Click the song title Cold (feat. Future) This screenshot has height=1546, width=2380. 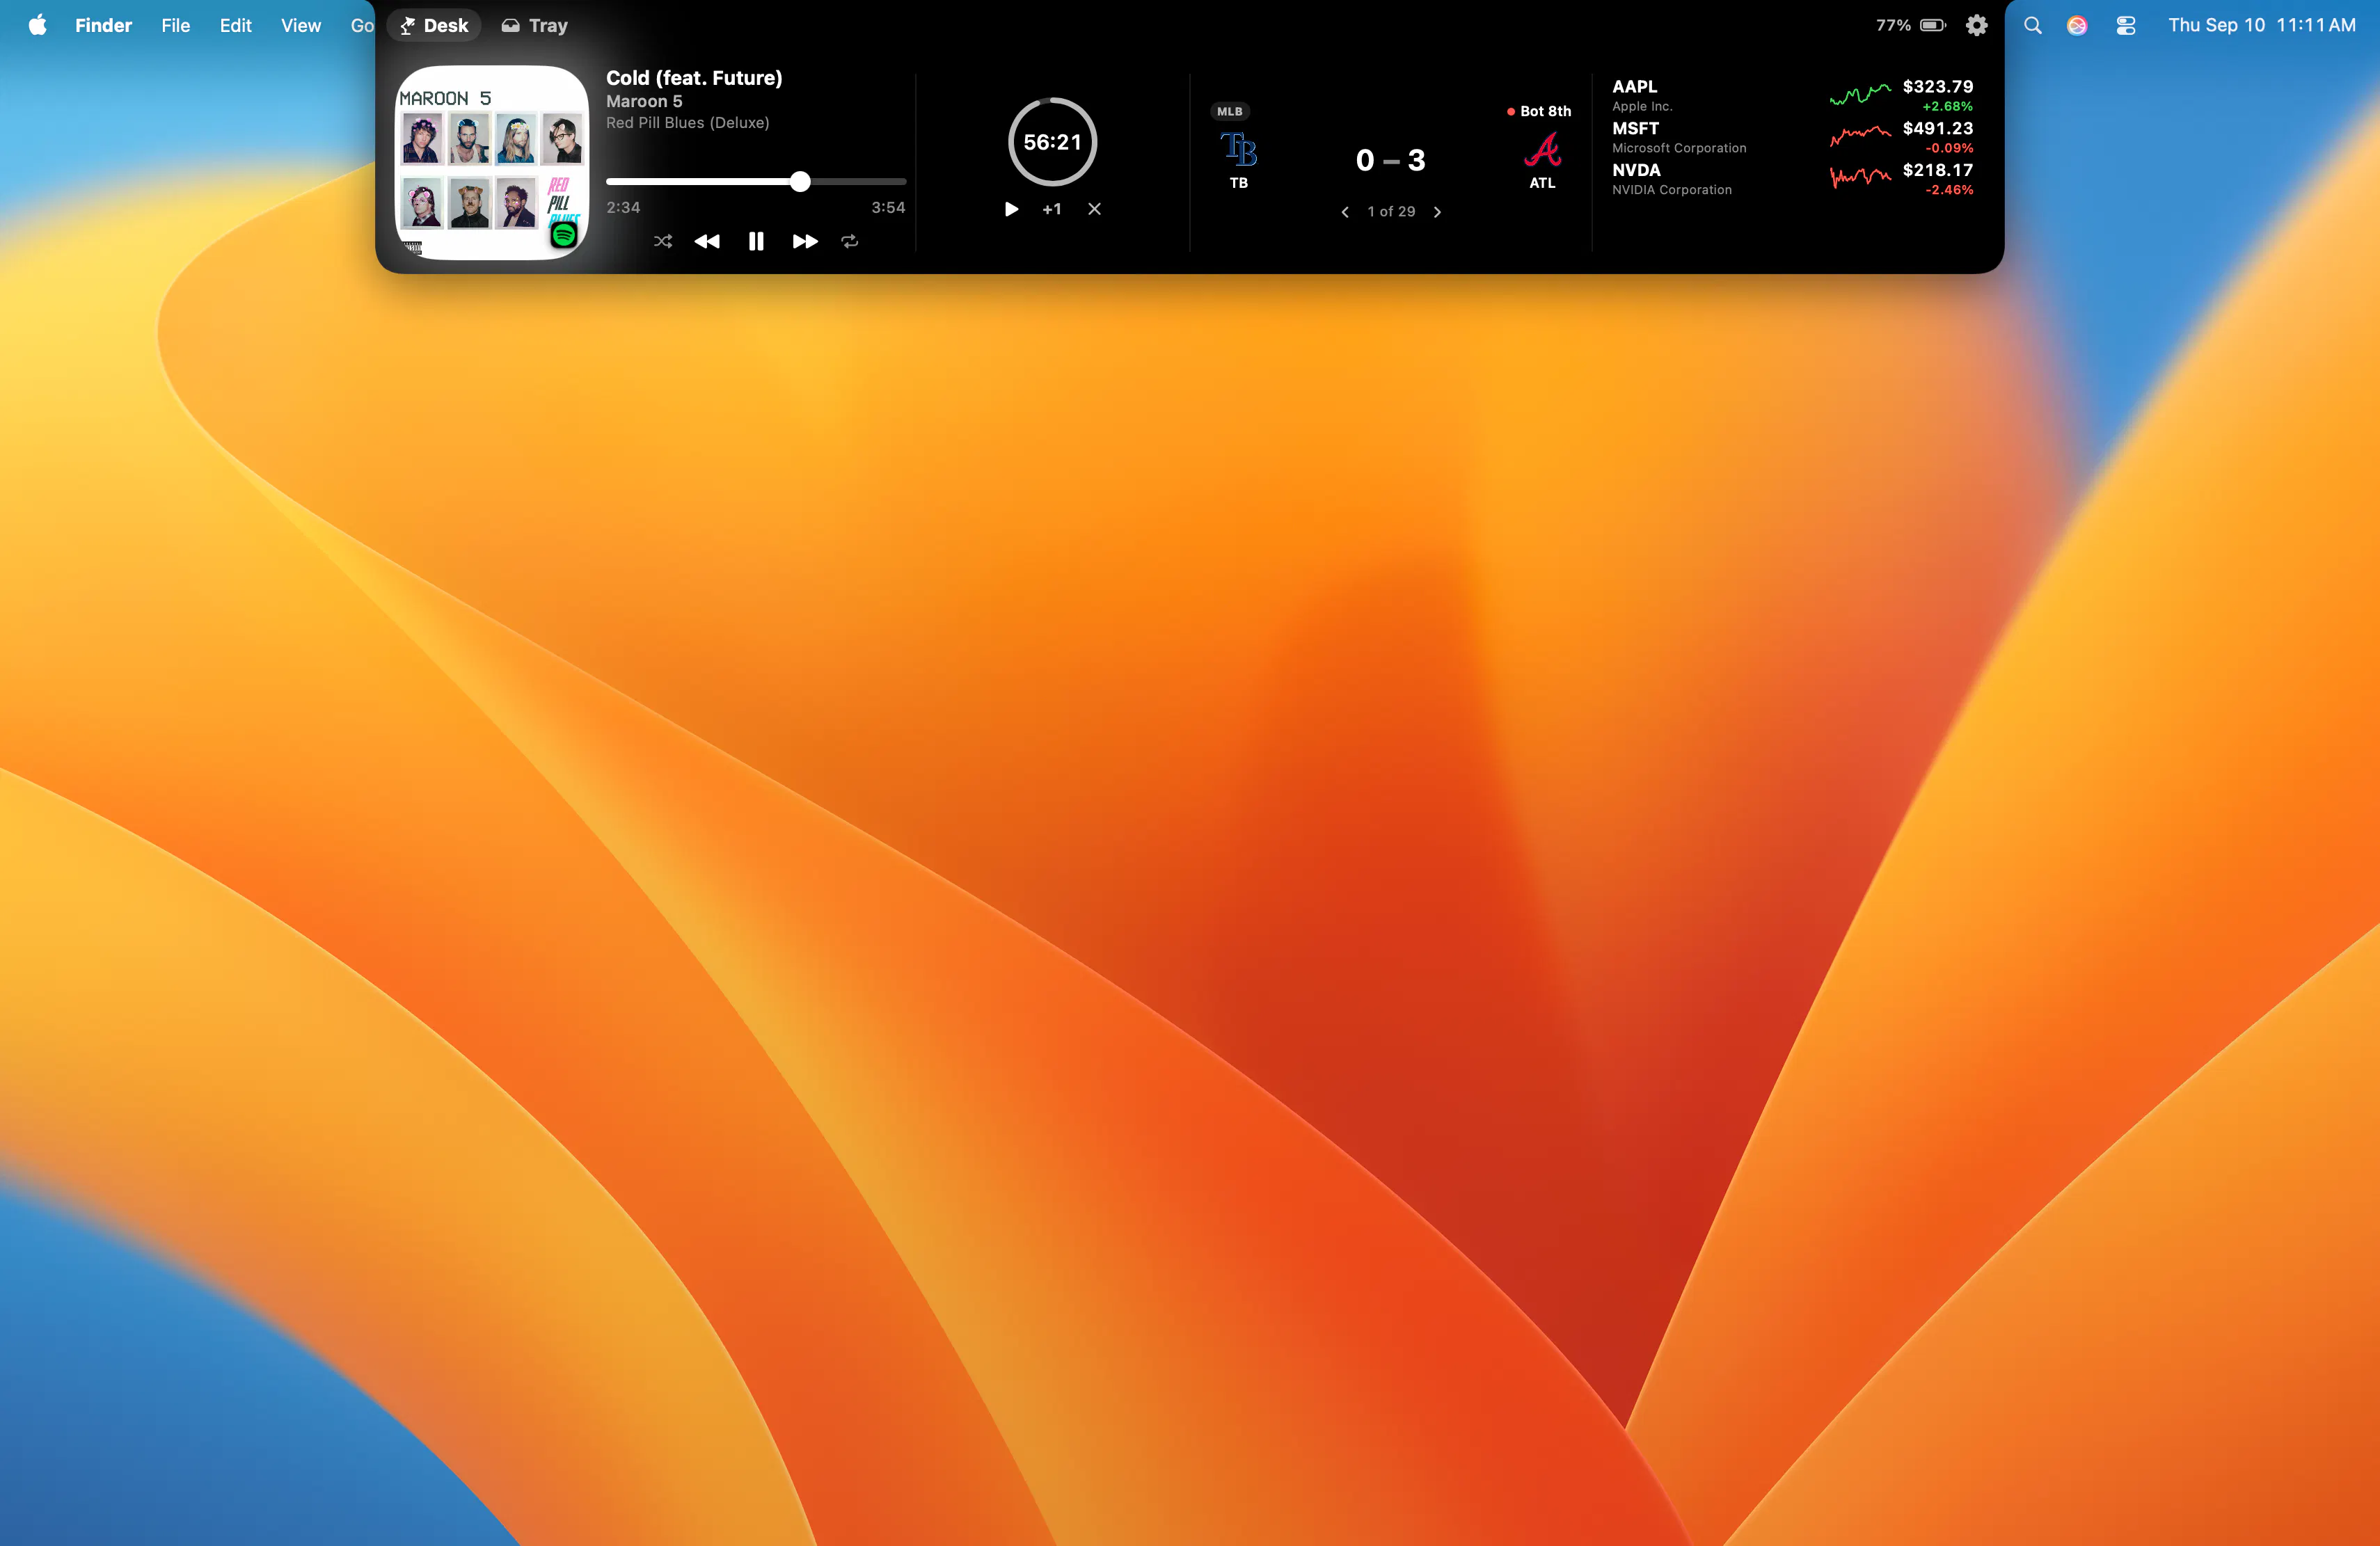pos(694,78)
